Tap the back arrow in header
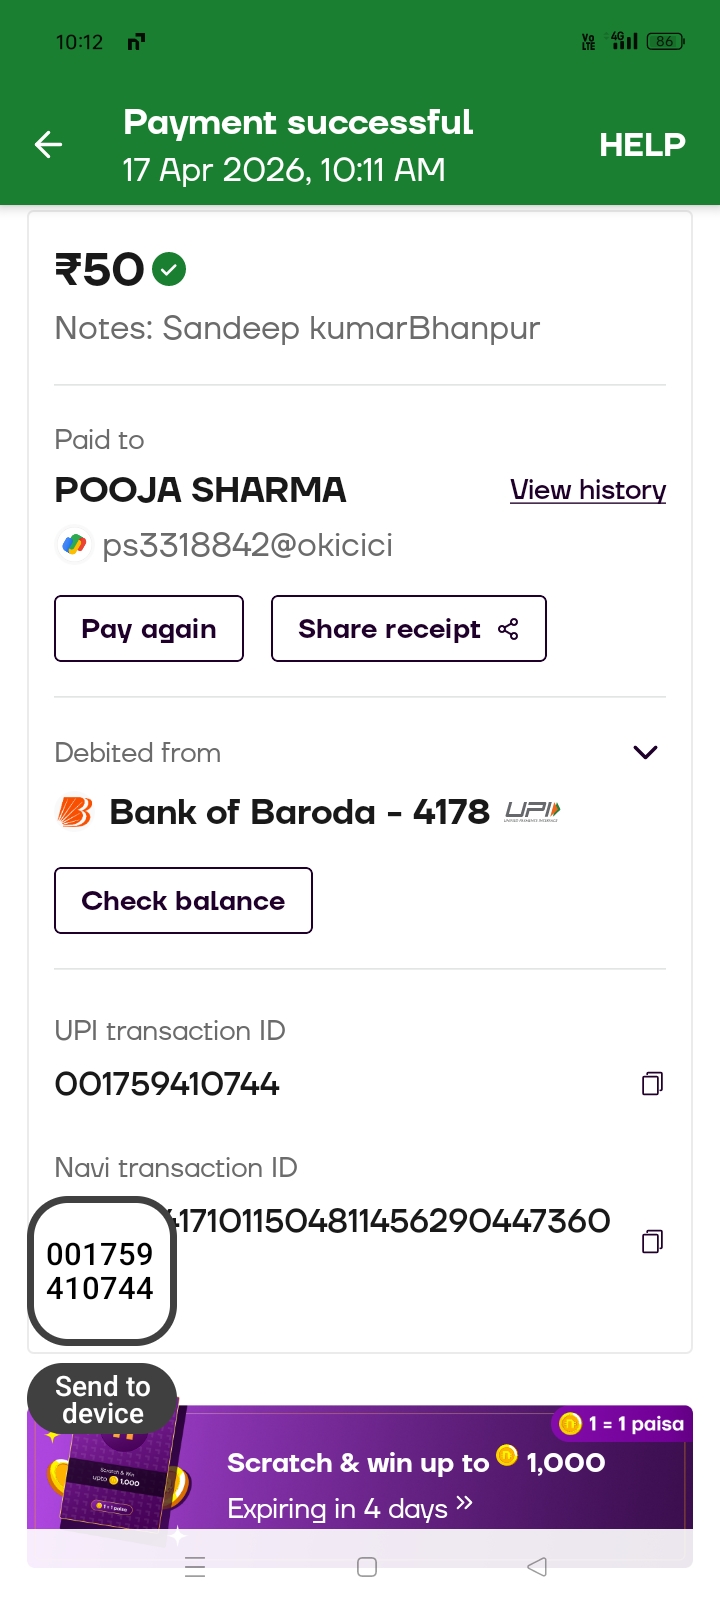 coord(48,145)
